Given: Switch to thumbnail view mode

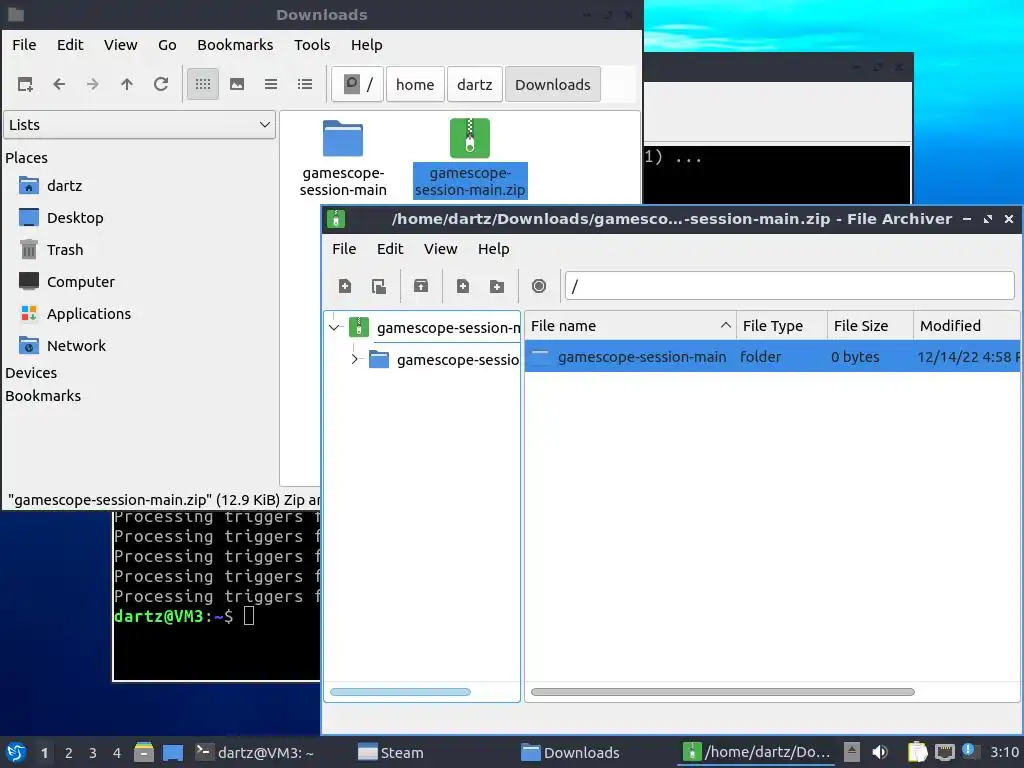Looking at the screenshot, I should pyautogui.click(x=237, y=84).
